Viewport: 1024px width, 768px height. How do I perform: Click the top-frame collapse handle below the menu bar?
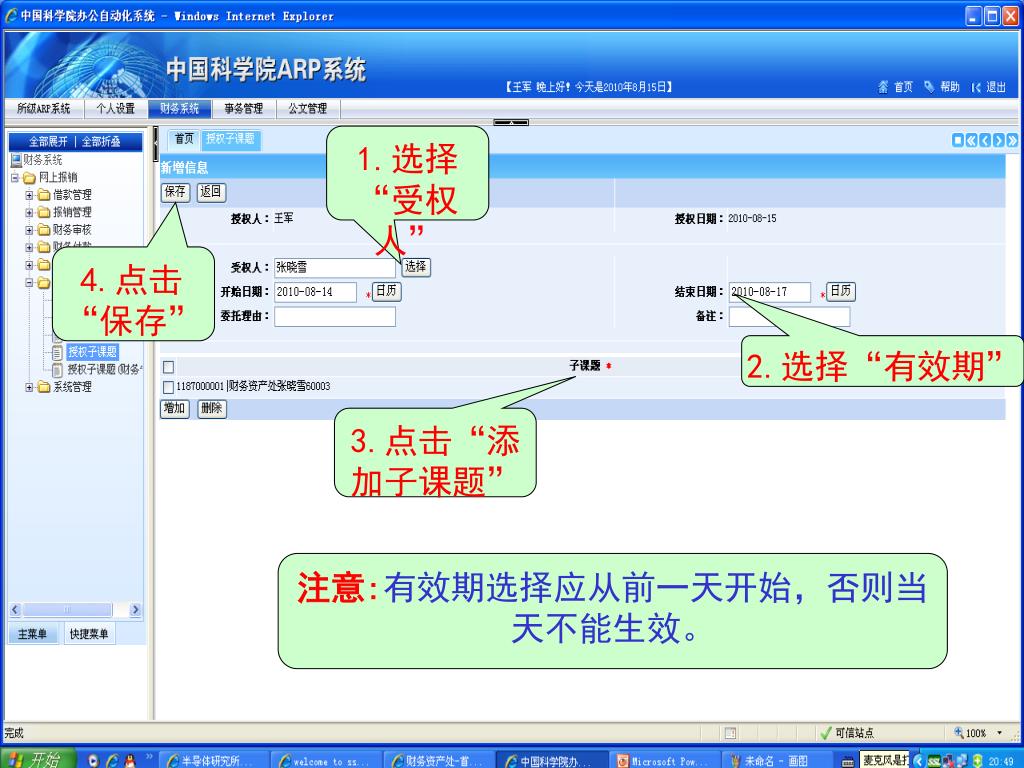click(511, 122)
